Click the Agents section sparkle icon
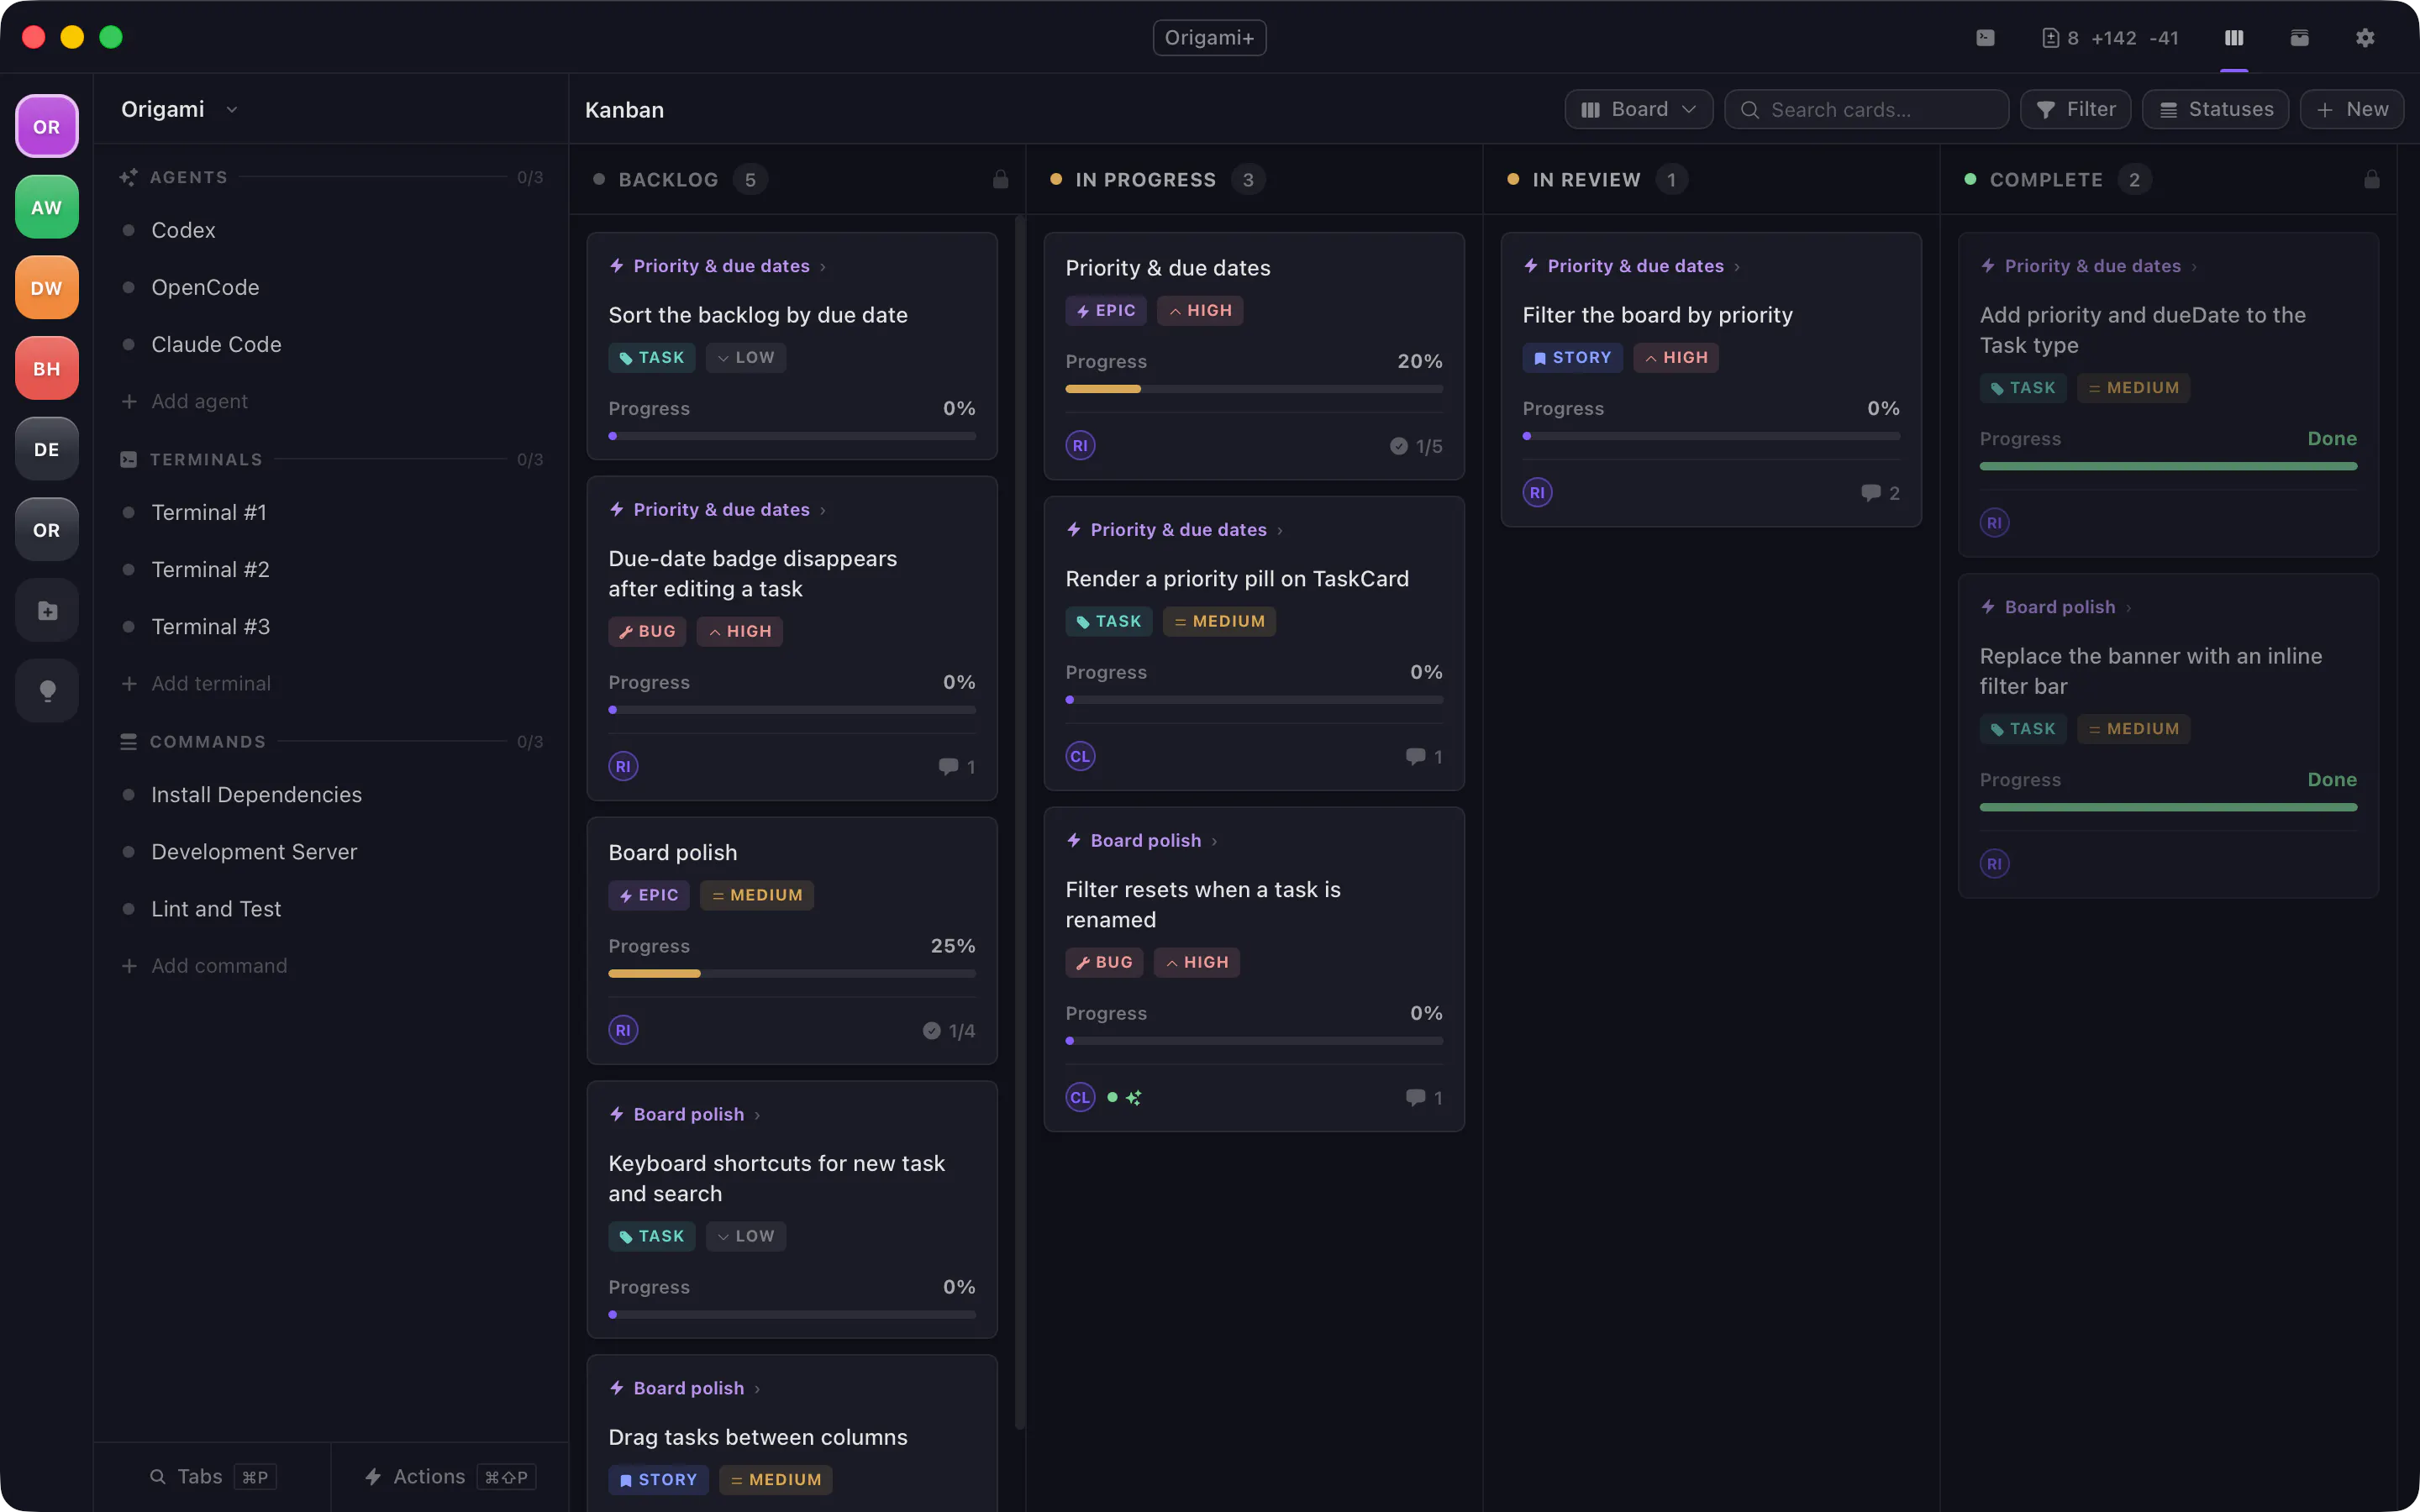Viewport: 2420px width, 1512px height. (x=128, y=177)
